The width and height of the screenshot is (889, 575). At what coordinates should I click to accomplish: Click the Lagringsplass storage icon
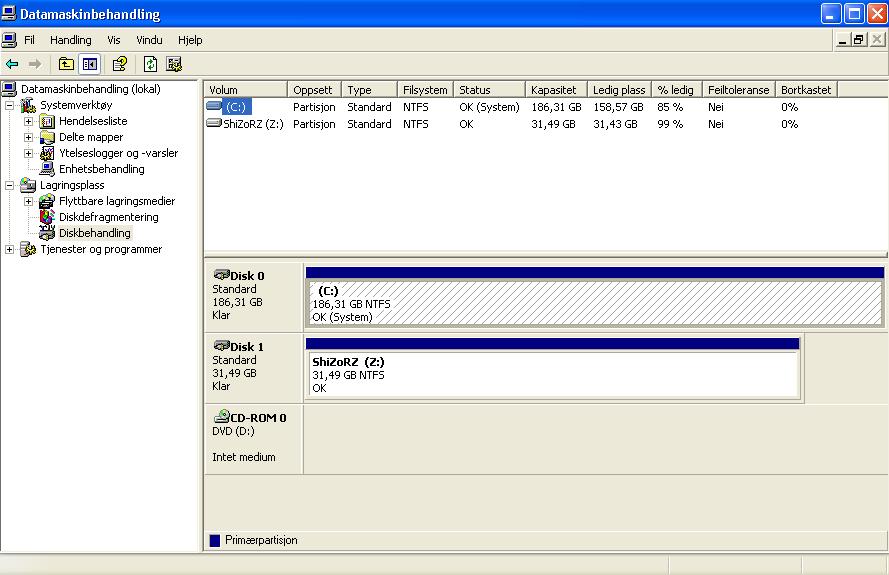28,185
